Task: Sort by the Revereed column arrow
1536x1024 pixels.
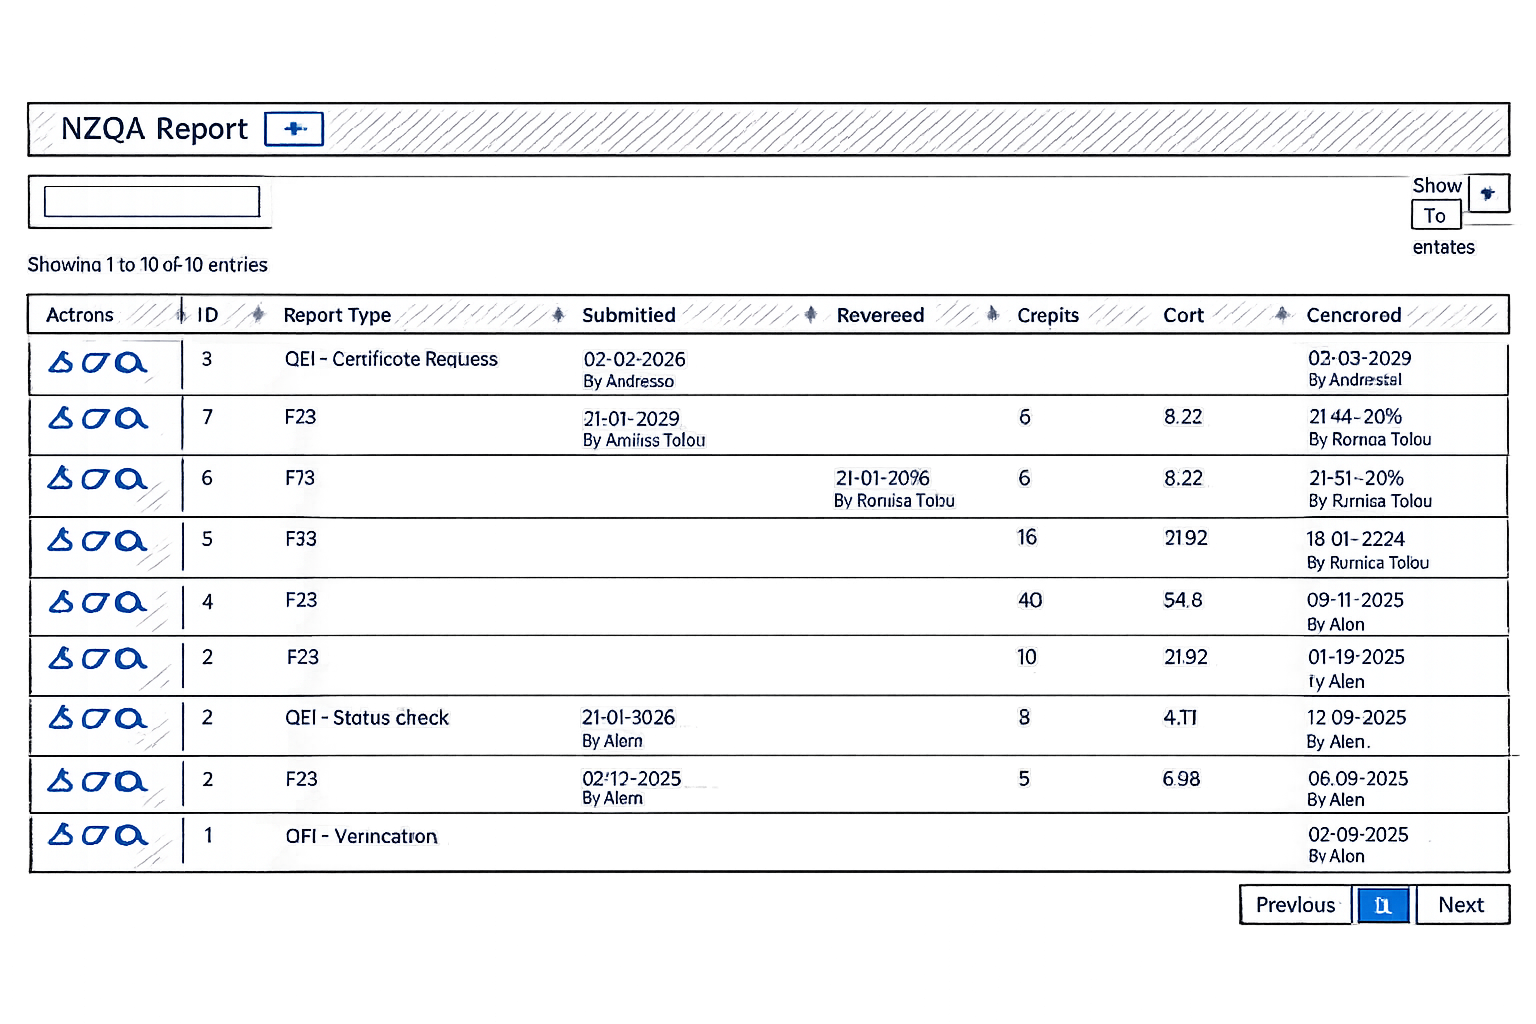Action: 992,314
